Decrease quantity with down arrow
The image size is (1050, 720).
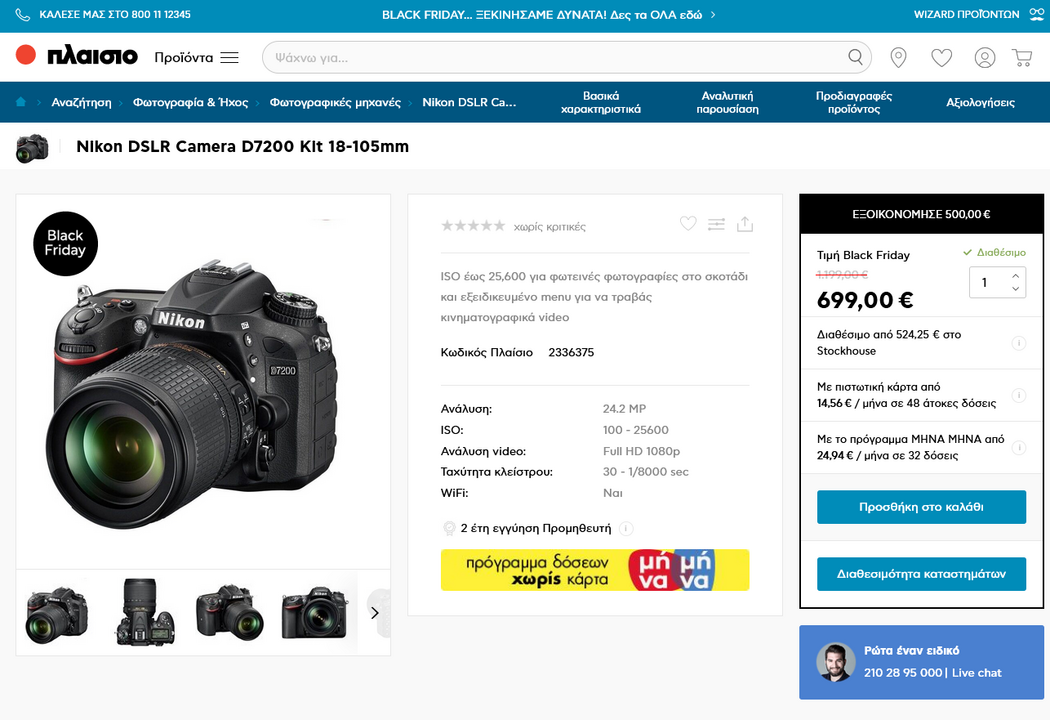click(1015, 289)
